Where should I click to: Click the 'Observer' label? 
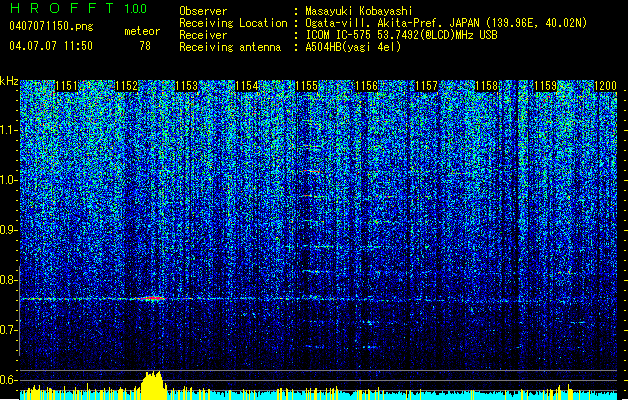[203, 11]
